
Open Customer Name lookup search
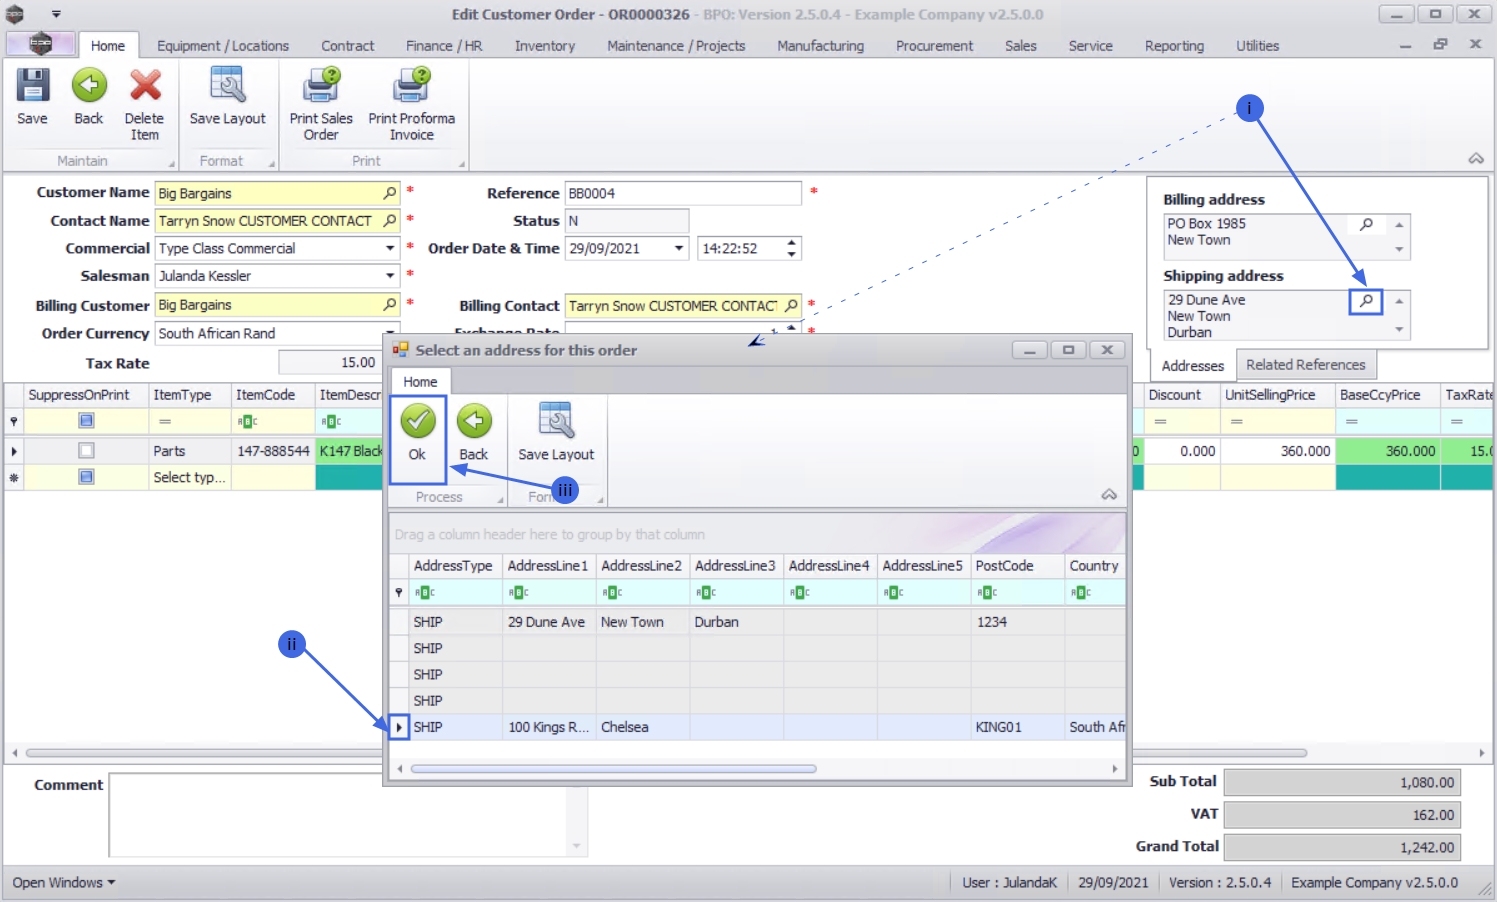(390, 193)
